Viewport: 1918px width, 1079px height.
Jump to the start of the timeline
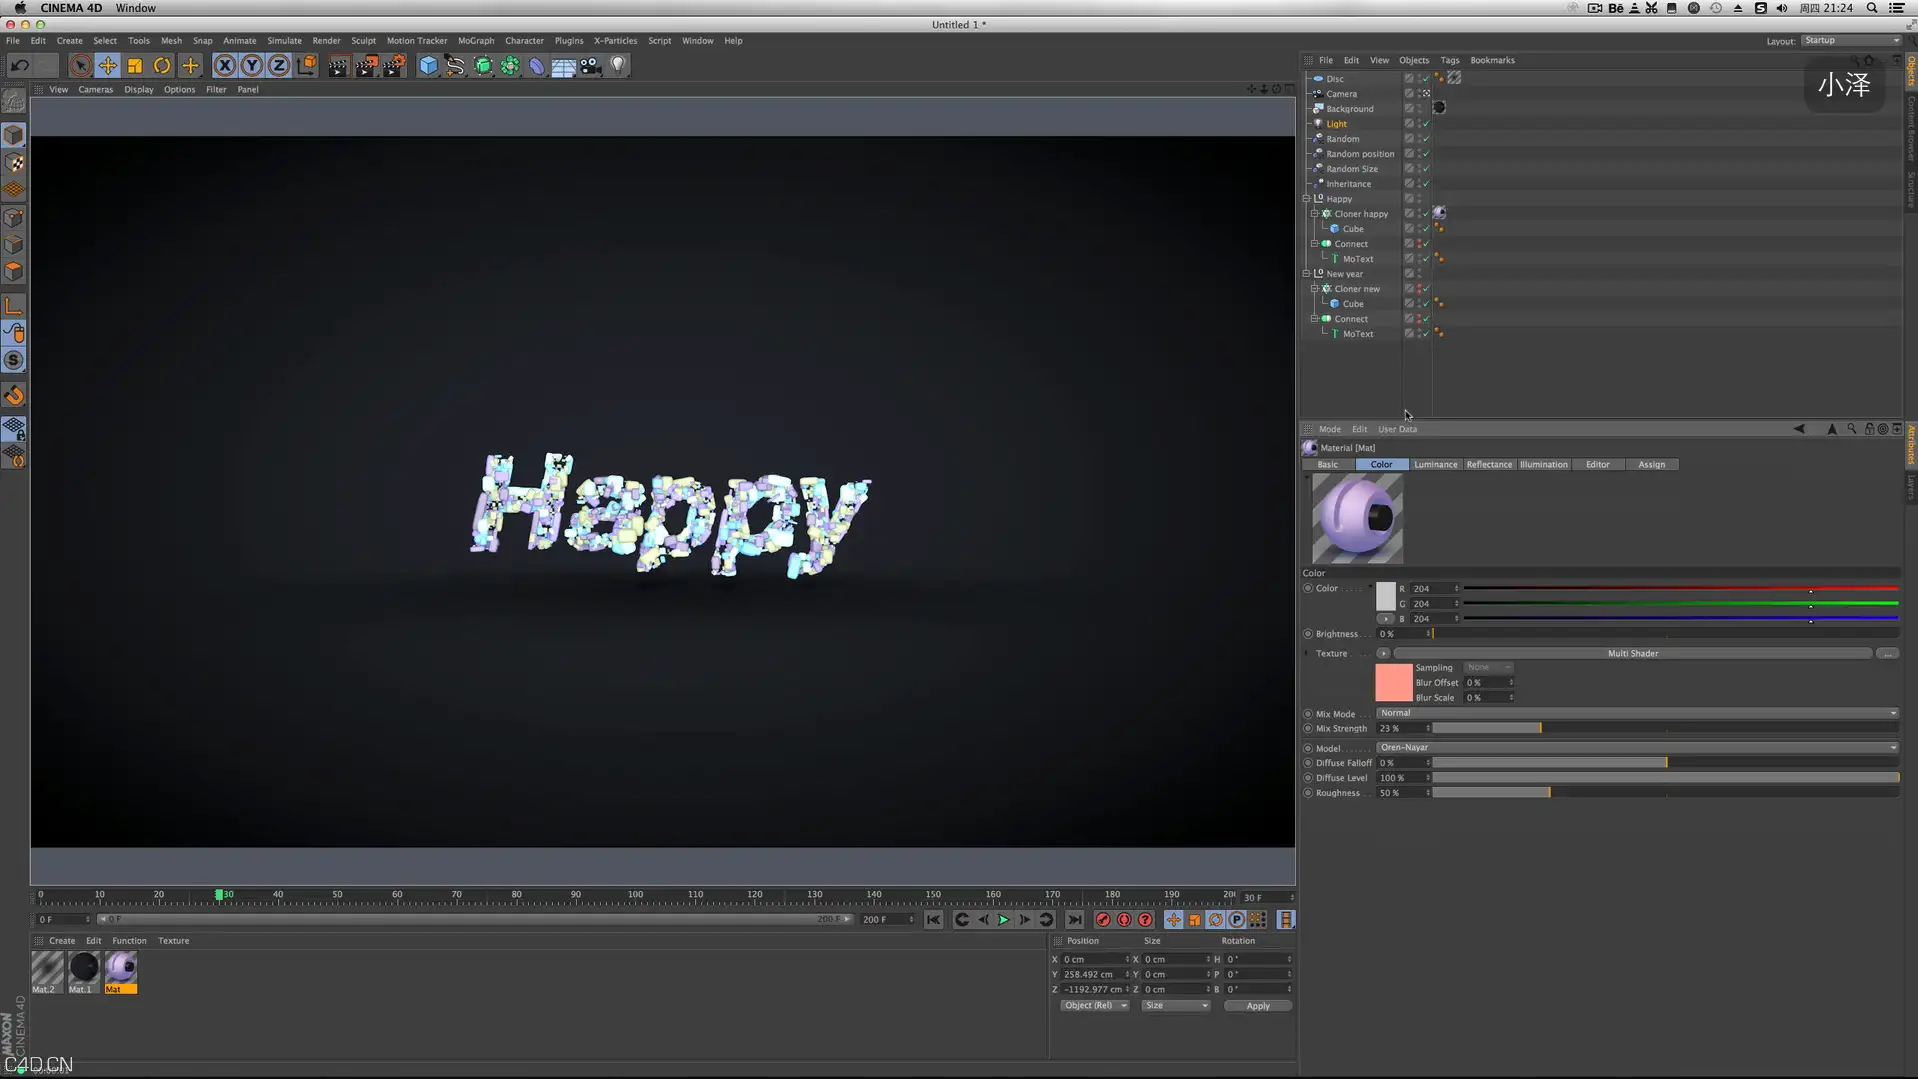pos(933,920)
